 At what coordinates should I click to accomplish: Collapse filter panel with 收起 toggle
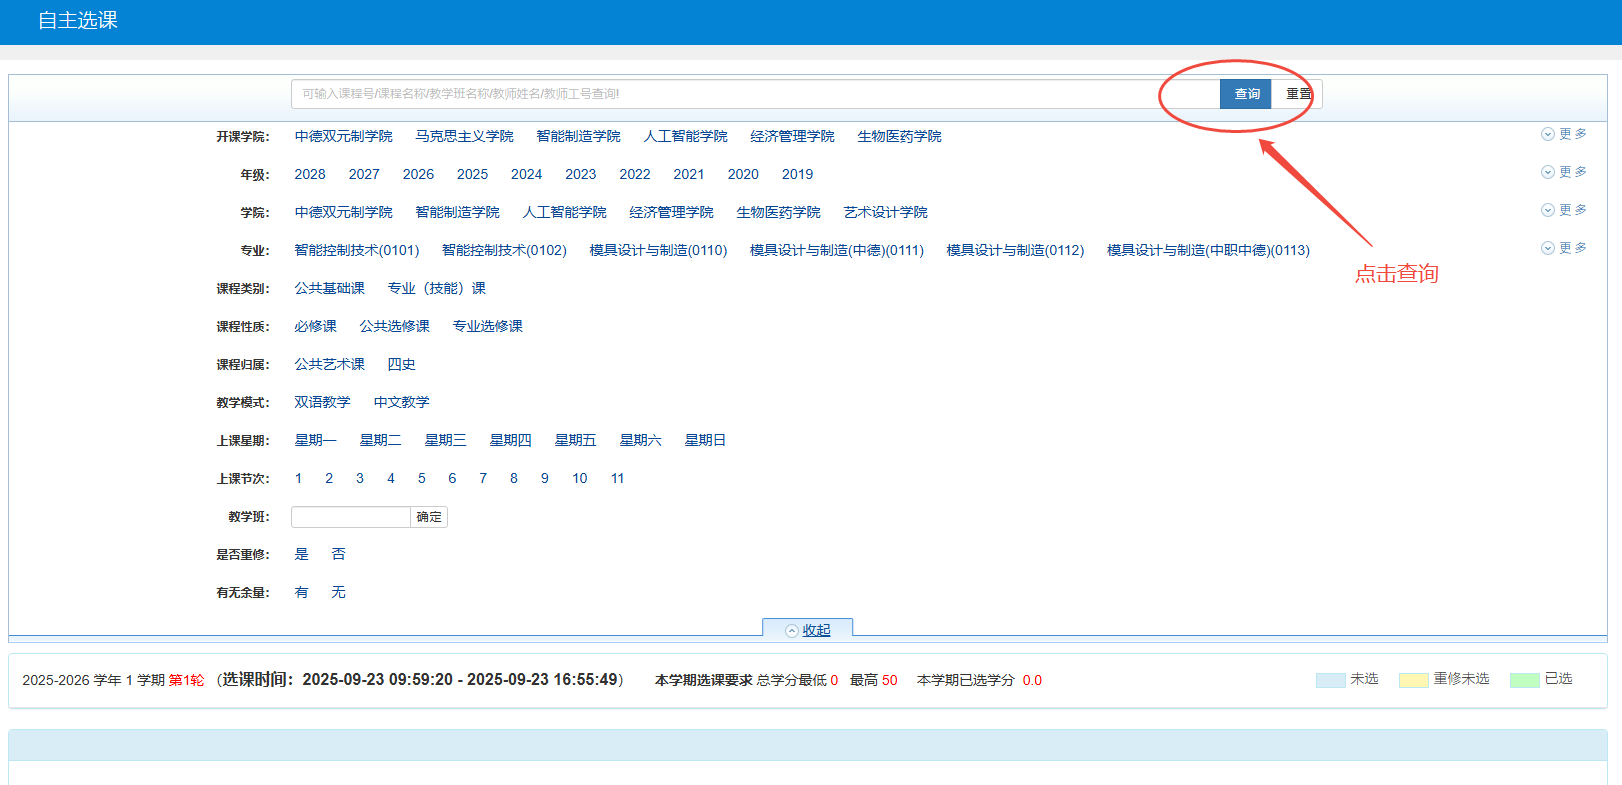point(808,630)
